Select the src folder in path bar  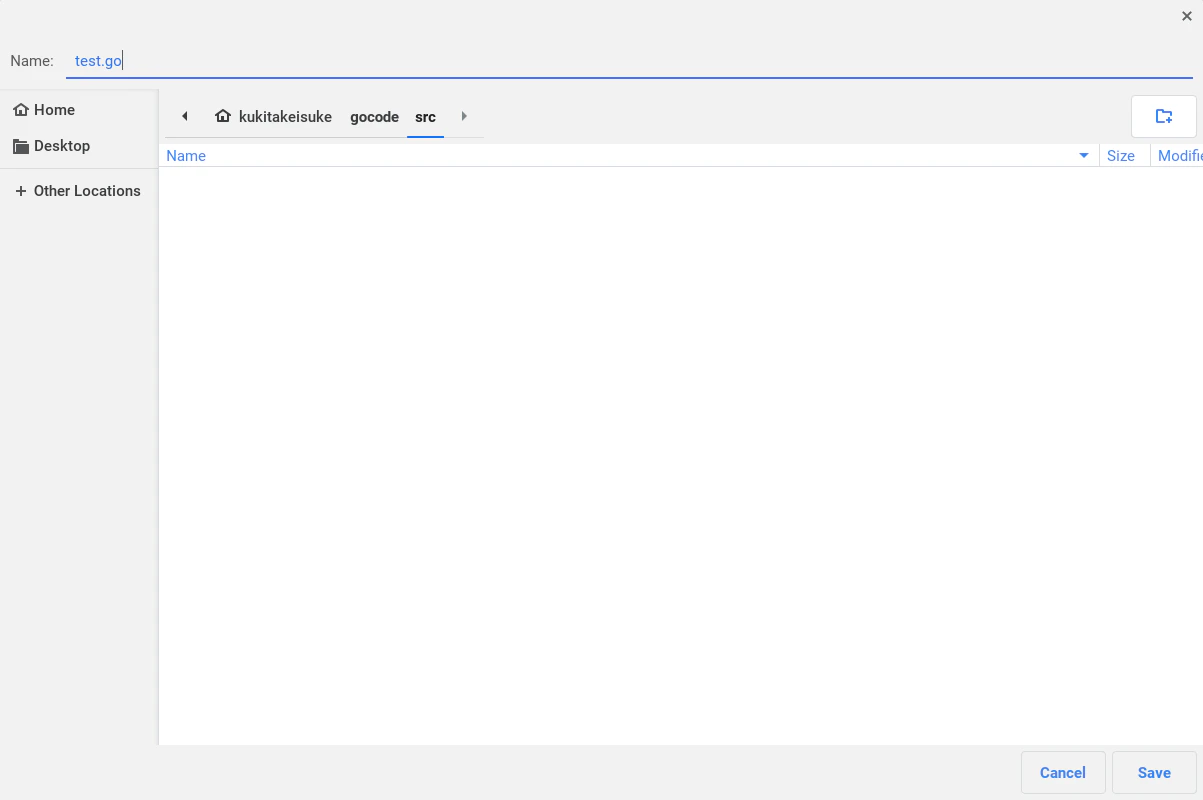(425, 117)
